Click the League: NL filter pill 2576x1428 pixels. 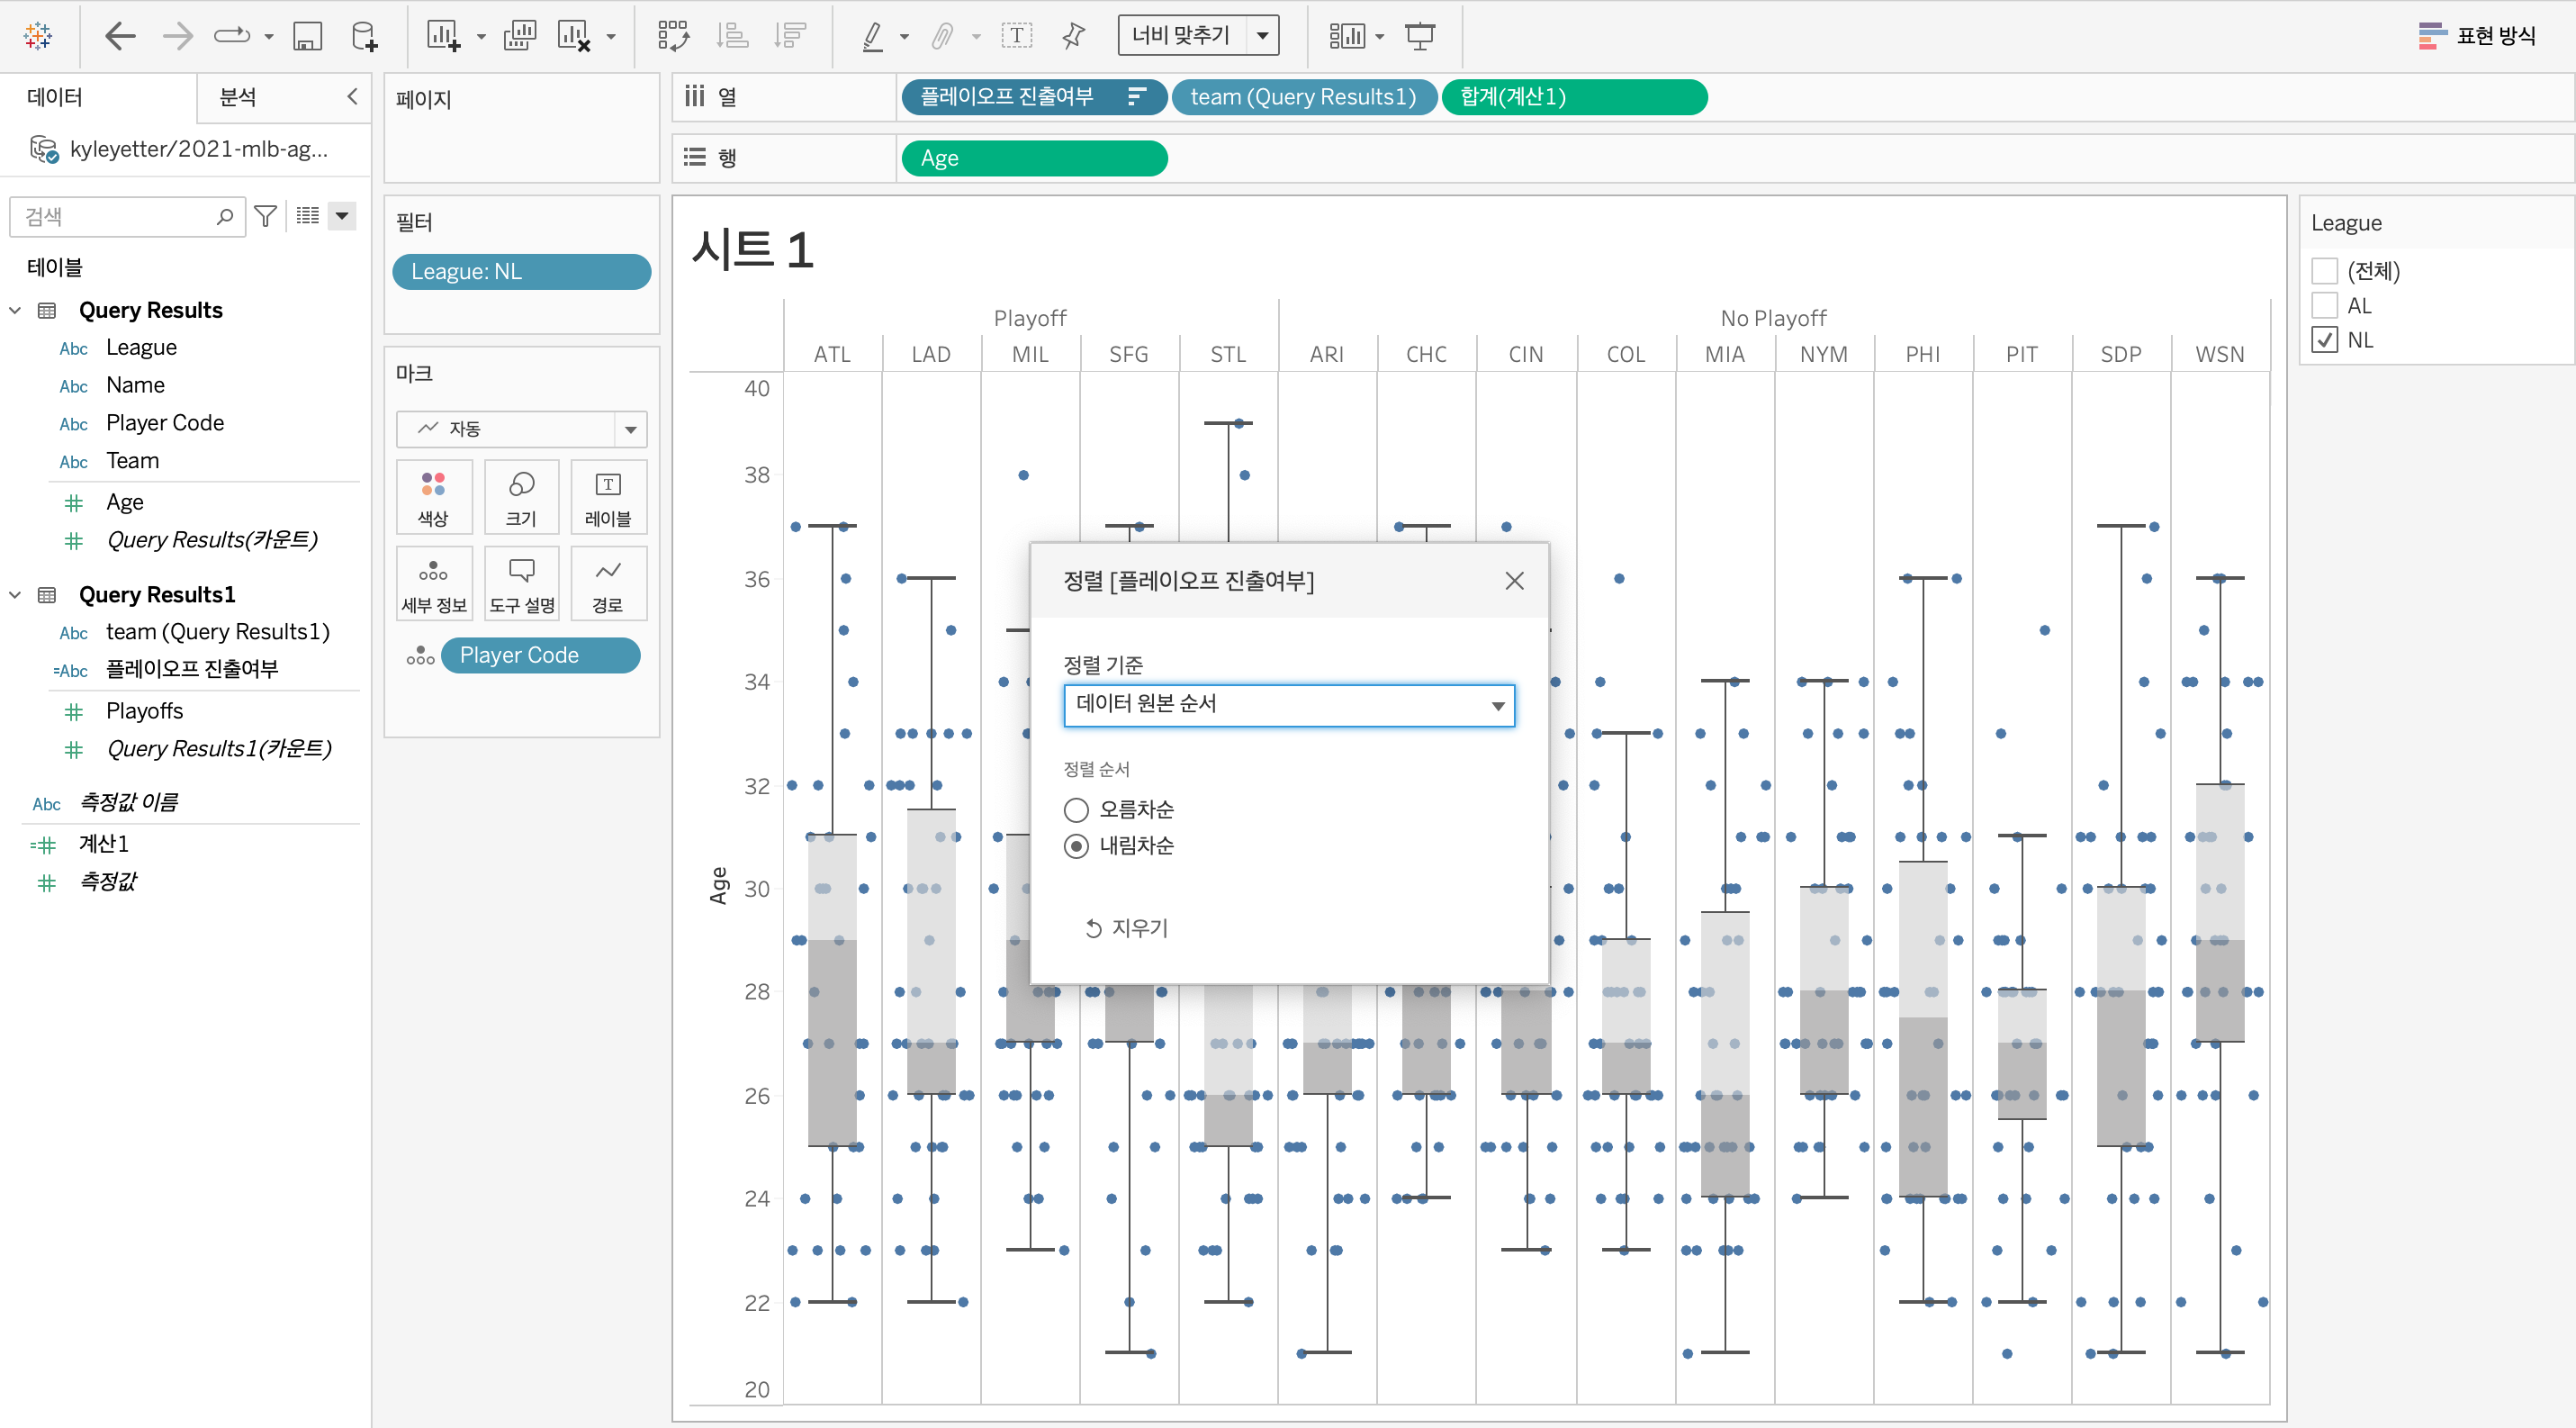[x=521, y=272]
